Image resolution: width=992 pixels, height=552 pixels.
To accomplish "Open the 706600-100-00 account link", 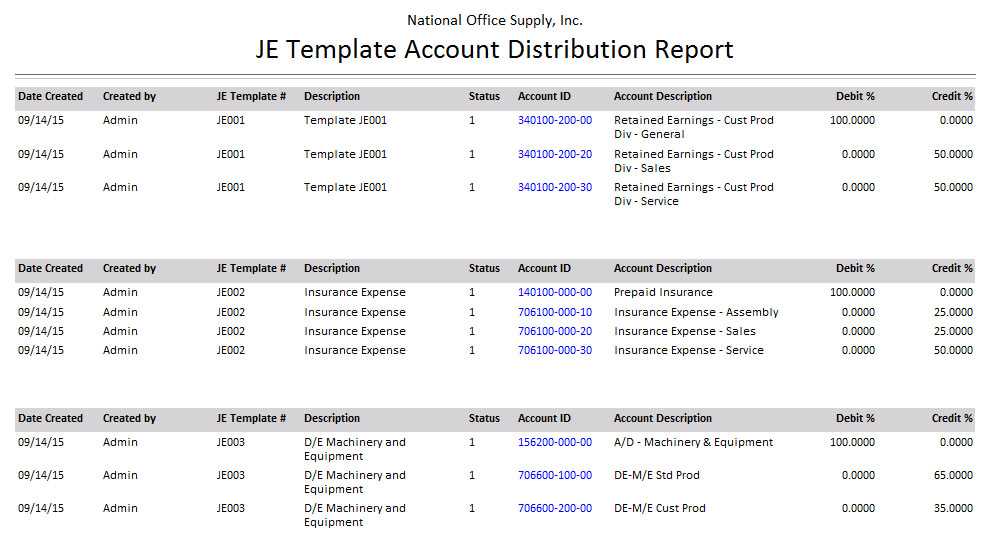I will coord(554,475).
